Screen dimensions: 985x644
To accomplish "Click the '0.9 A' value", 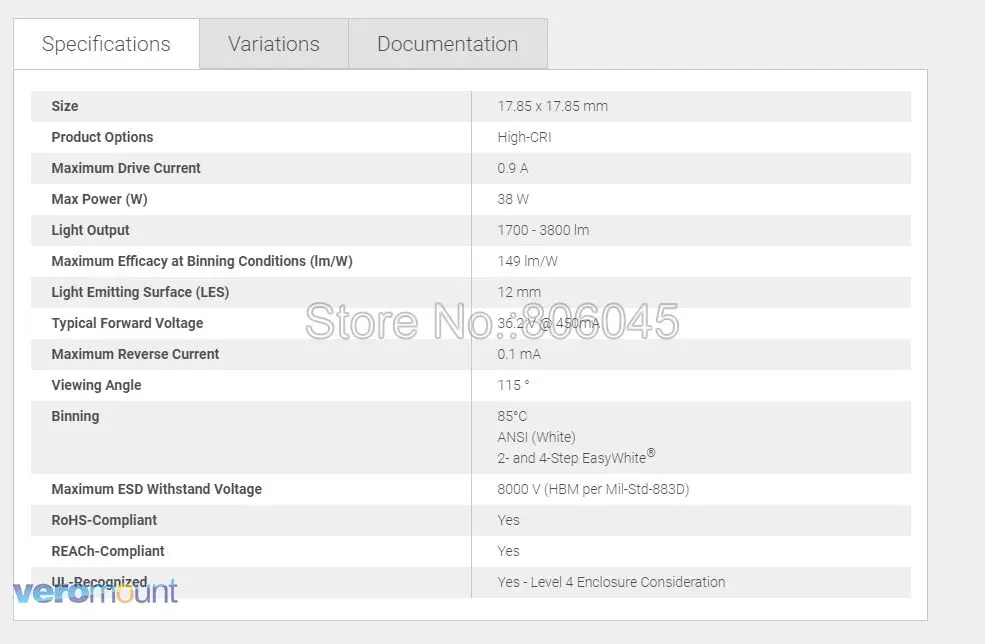I will click(513, 168).
